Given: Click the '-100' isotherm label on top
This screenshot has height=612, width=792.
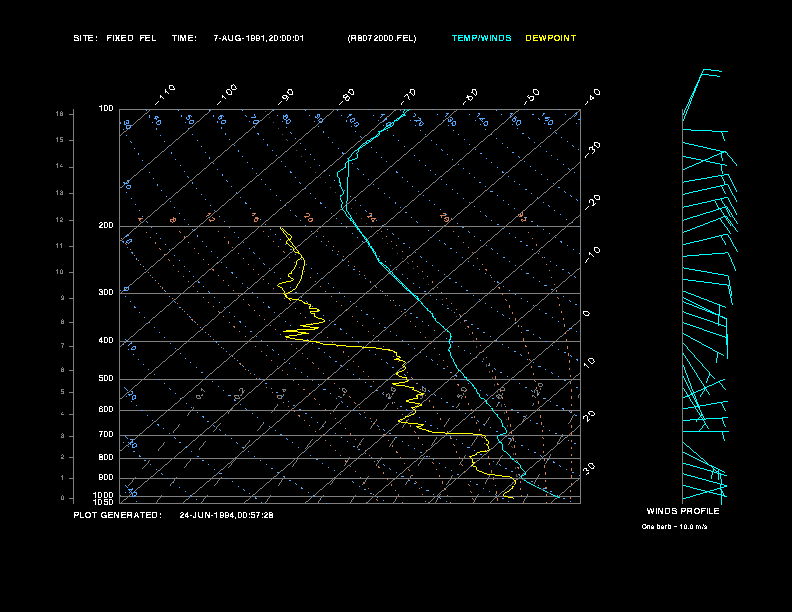Looking at the screenshot, I should coord(227,95).
